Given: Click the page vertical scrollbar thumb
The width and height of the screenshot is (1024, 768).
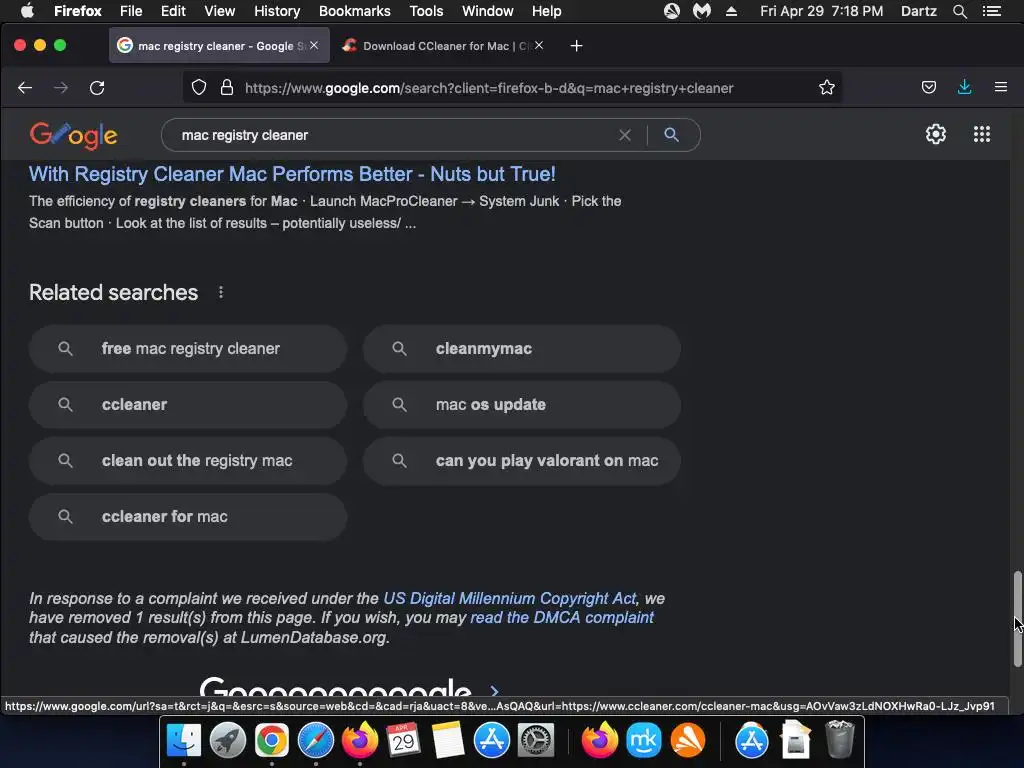Looking at the screenshot, I should pos(1017,618).
